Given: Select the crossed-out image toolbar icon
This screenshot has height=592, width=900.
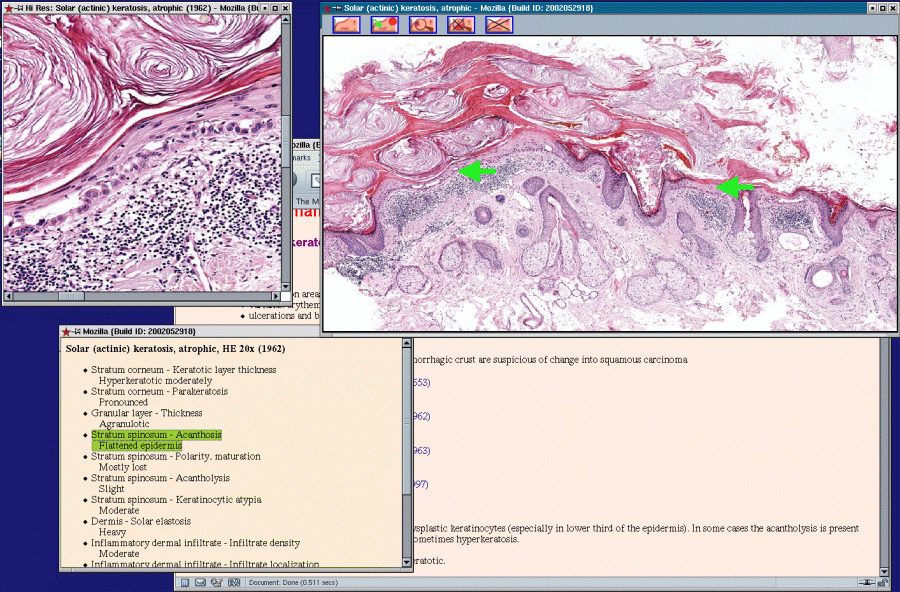Looking at the screenshot, I should click(499, 24).
